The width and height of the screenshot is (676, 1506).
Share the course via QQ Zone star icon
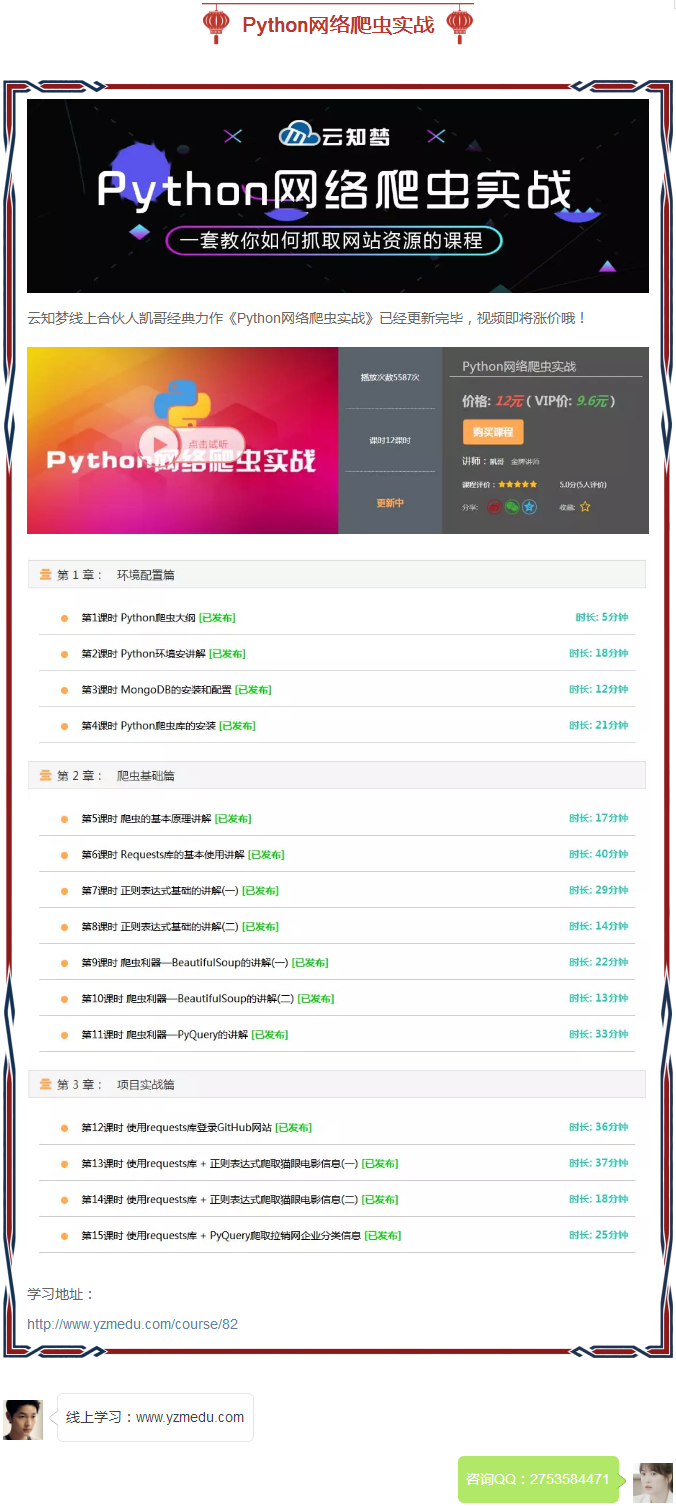[529, 507]
